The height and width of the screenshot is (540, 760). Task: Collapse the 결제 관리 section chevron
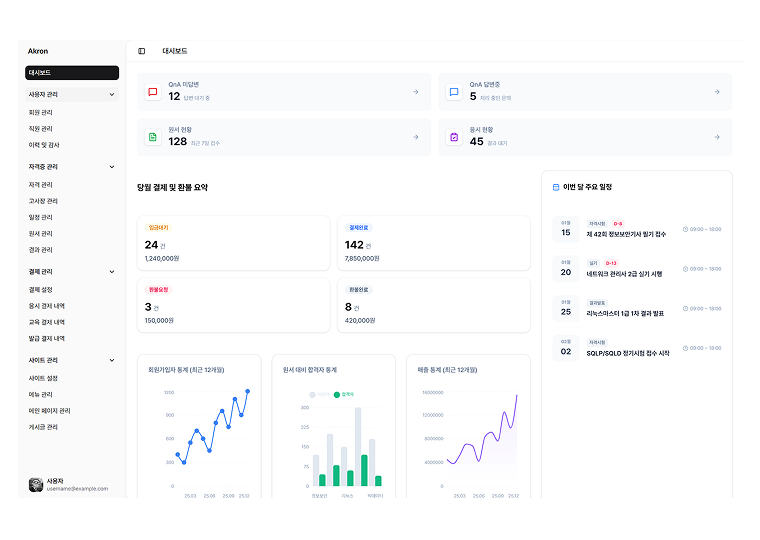tap(111, 271)
